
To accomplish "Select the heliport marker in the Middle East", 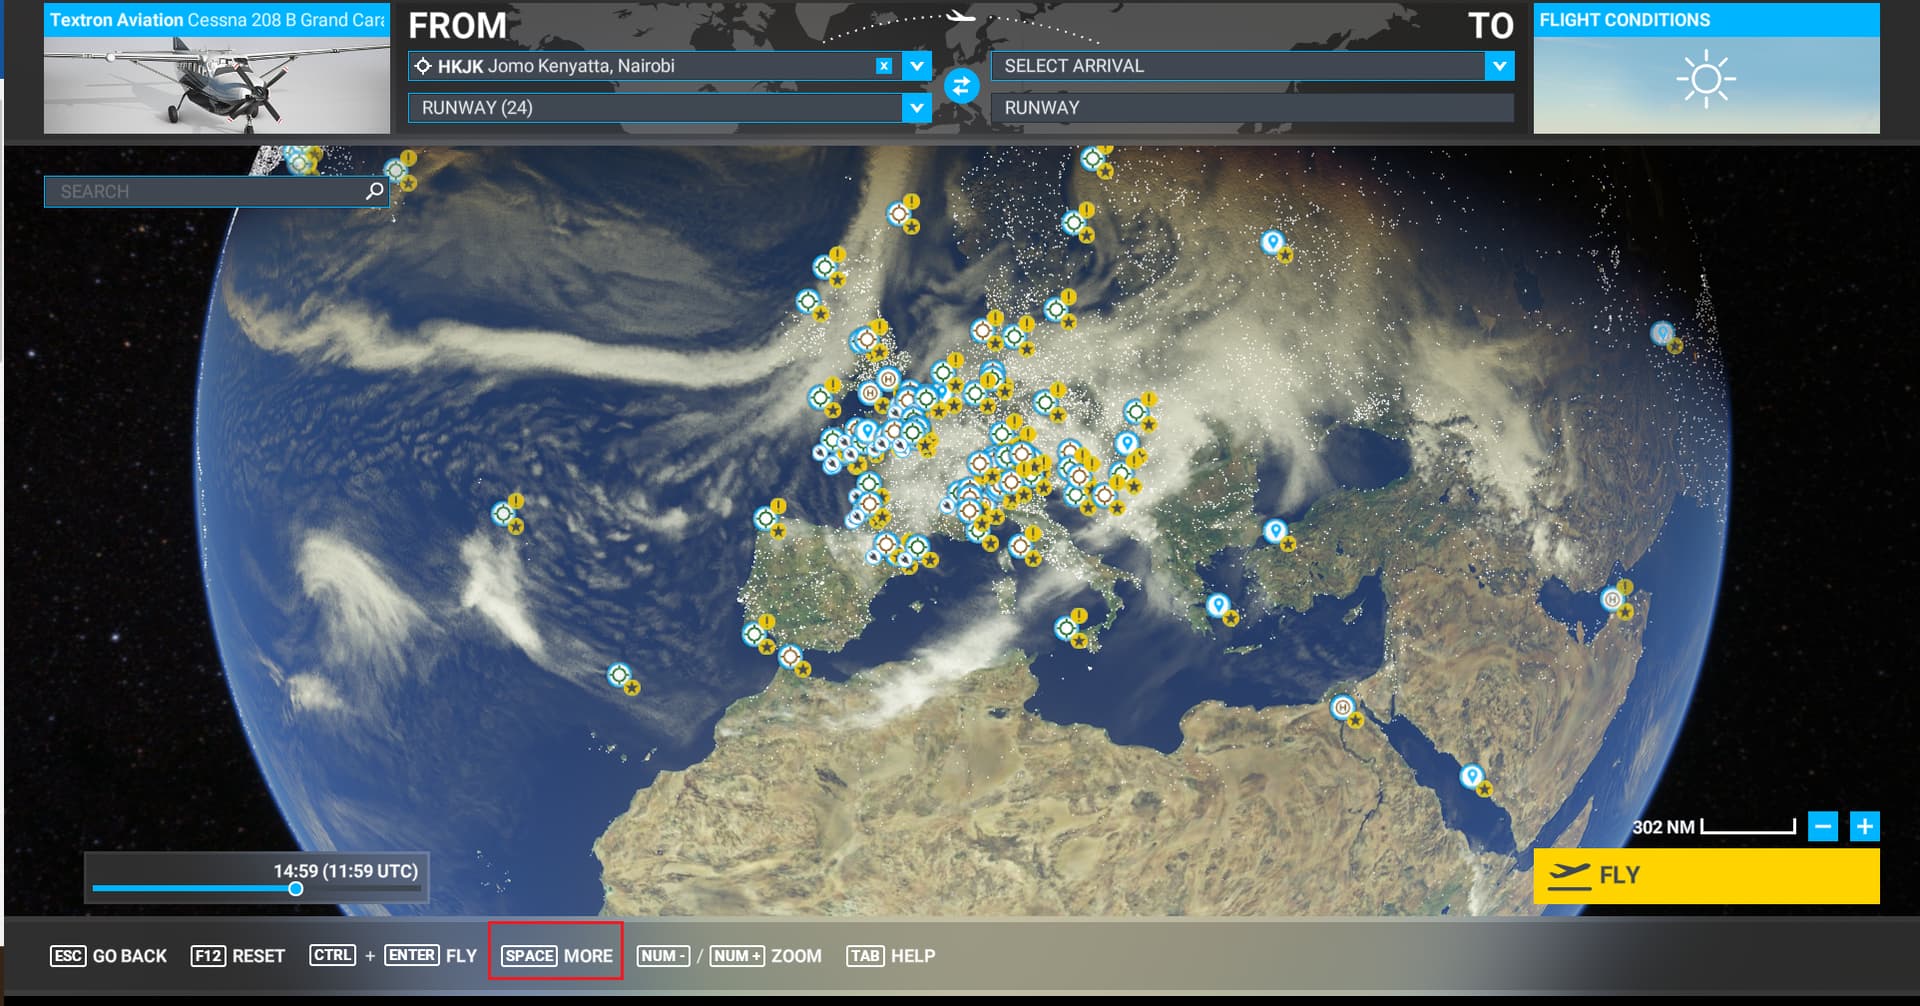I will (x=1612, y=599).
